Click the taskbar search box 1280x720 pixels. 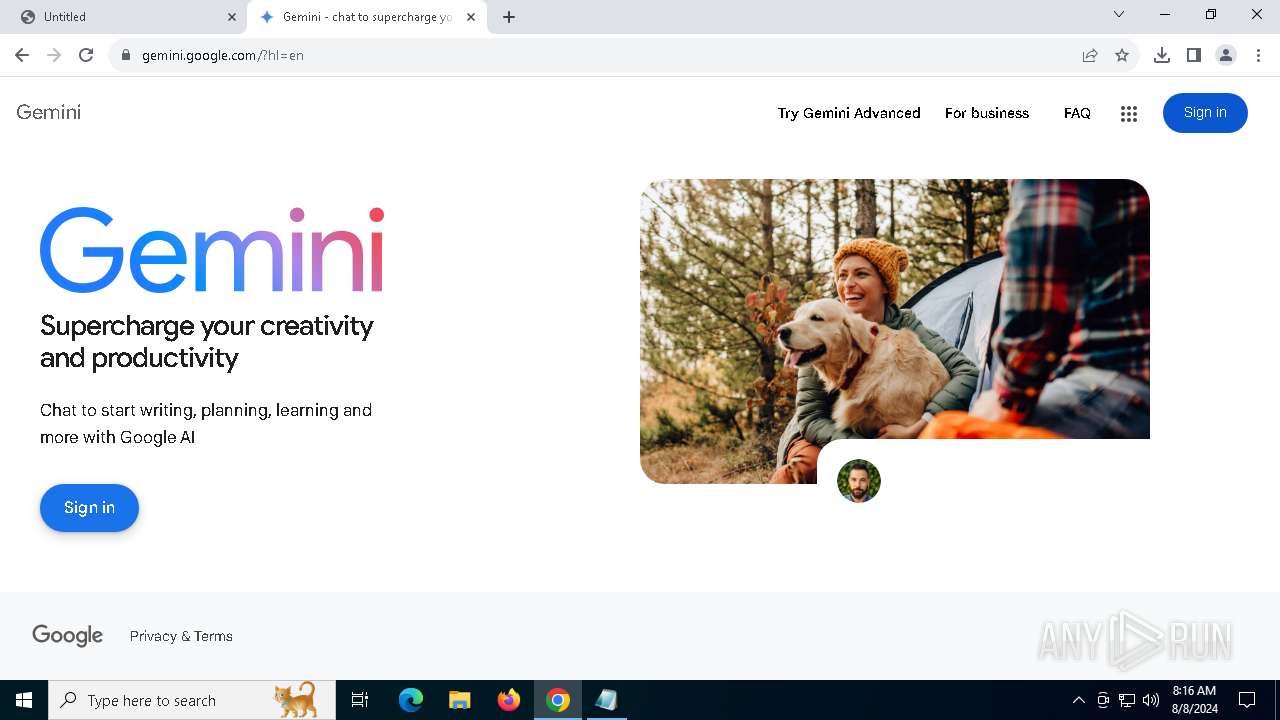[192, 700]
